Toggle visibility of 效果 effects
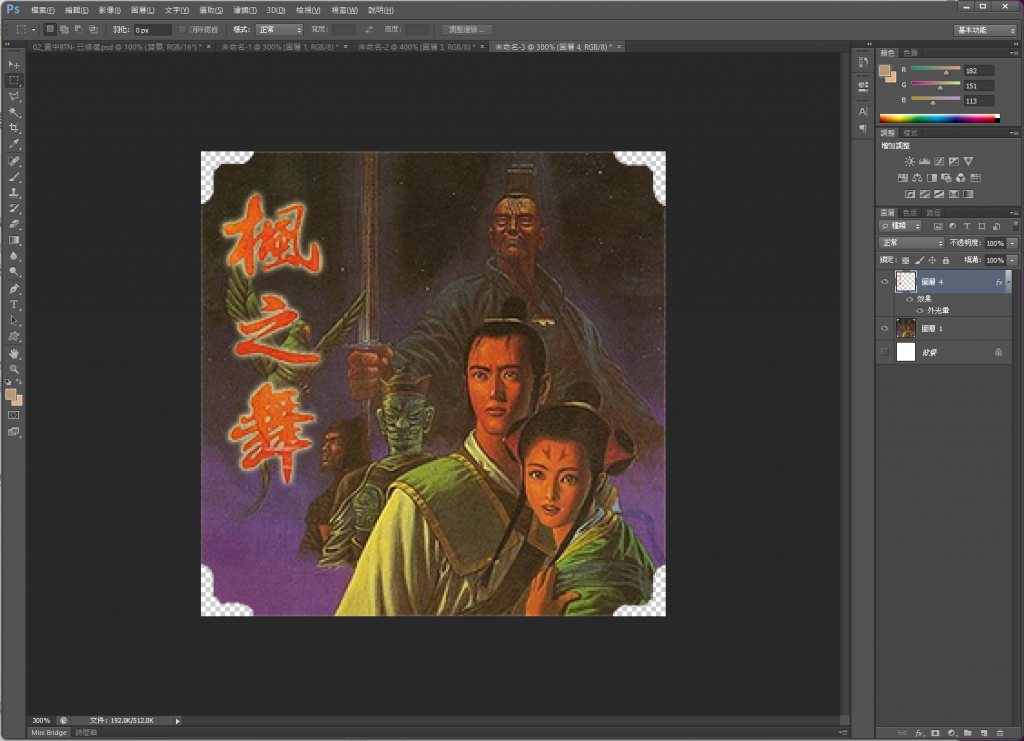This screenshot has width=1024, height=741. [909, 299]
